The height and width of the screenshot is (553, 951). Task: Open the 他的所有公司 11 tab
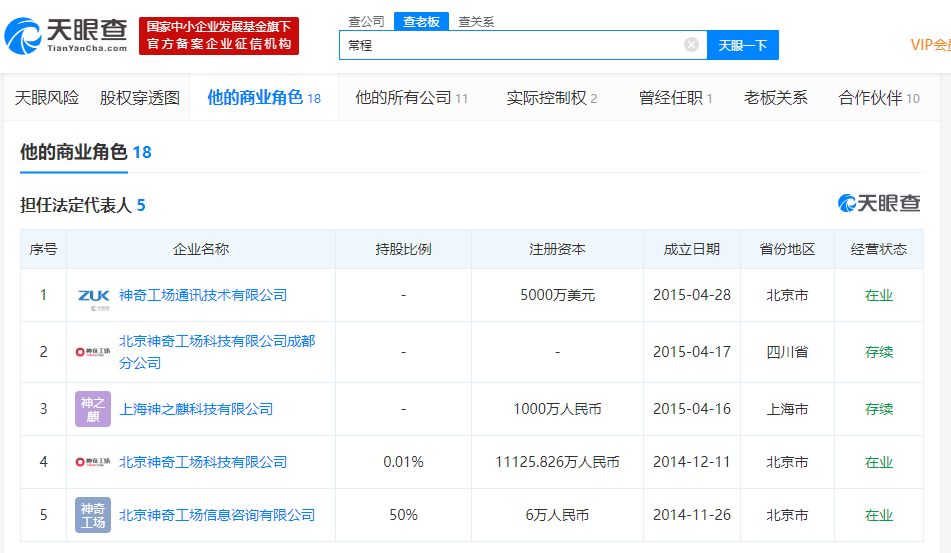411,98
